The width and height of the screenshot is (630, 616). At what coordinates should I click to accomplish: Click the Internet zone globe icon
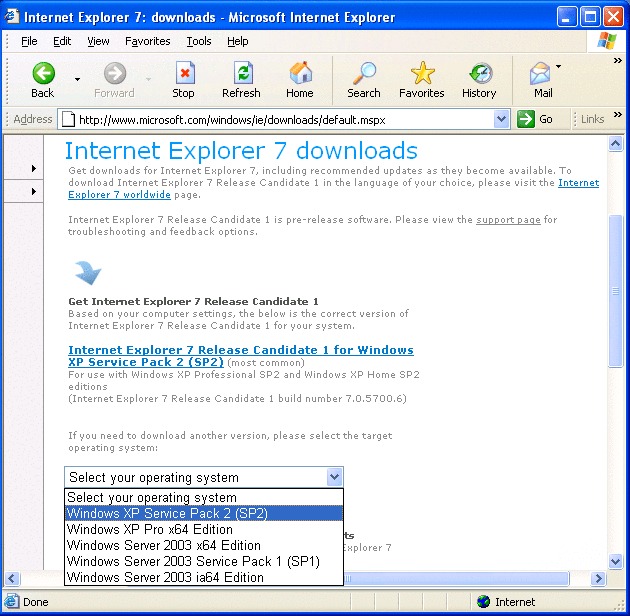click(x=483, y=602)
